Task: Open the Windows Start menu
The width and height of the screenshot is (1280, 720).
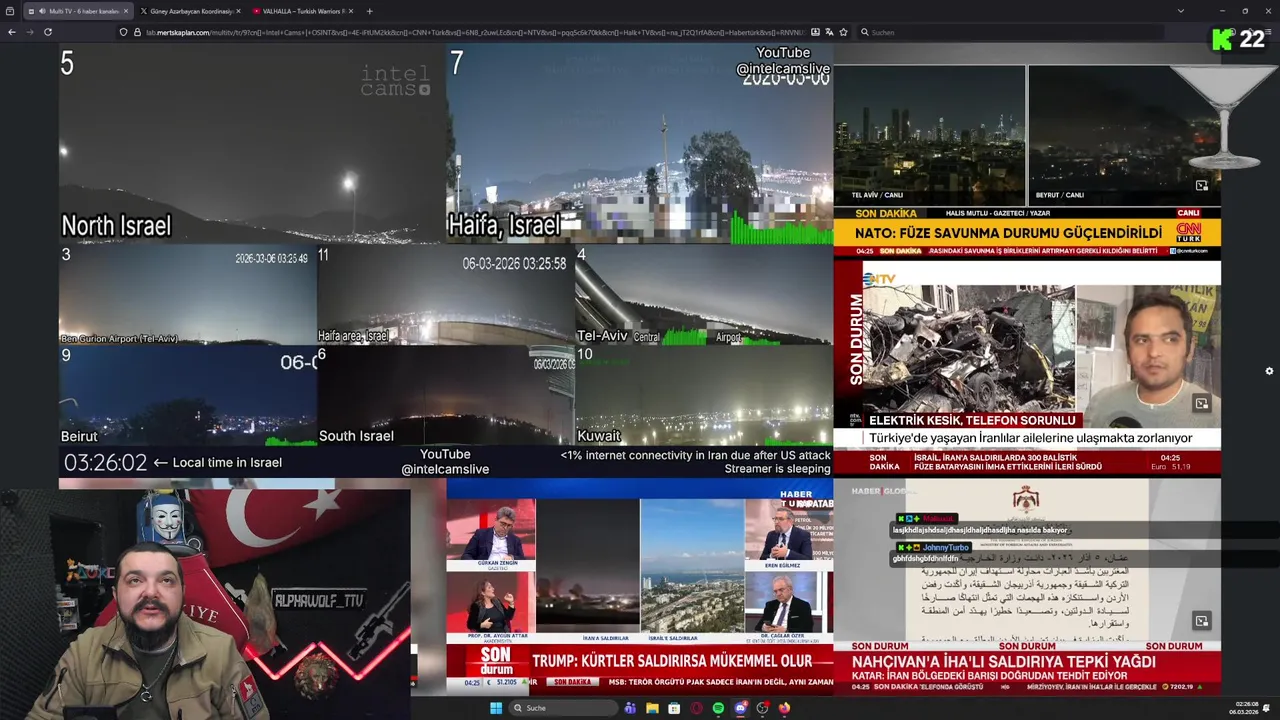Action: (x=495, y=708)
